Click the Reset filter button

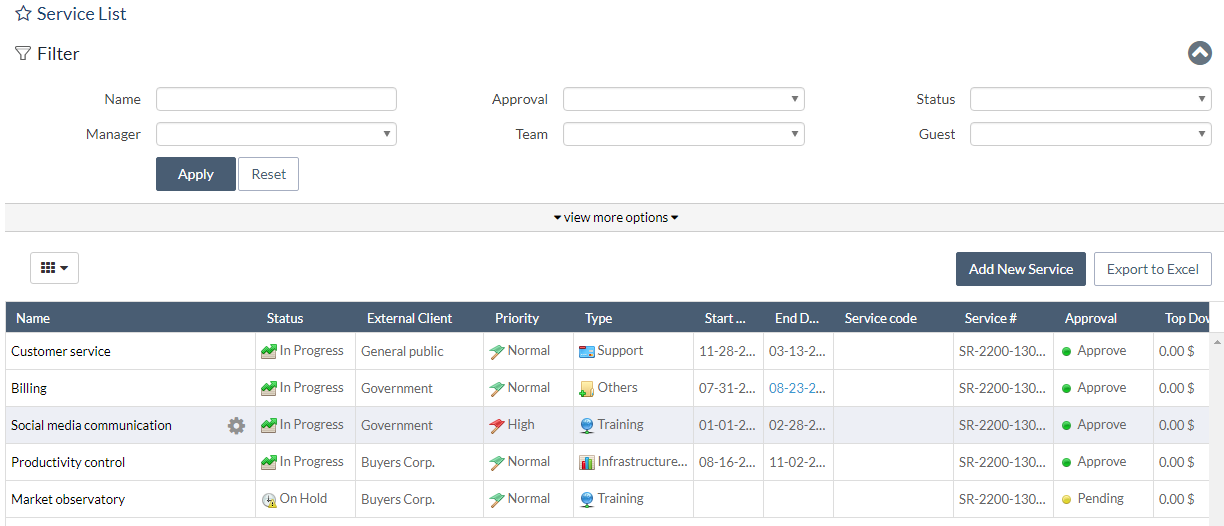coord(268,174)
